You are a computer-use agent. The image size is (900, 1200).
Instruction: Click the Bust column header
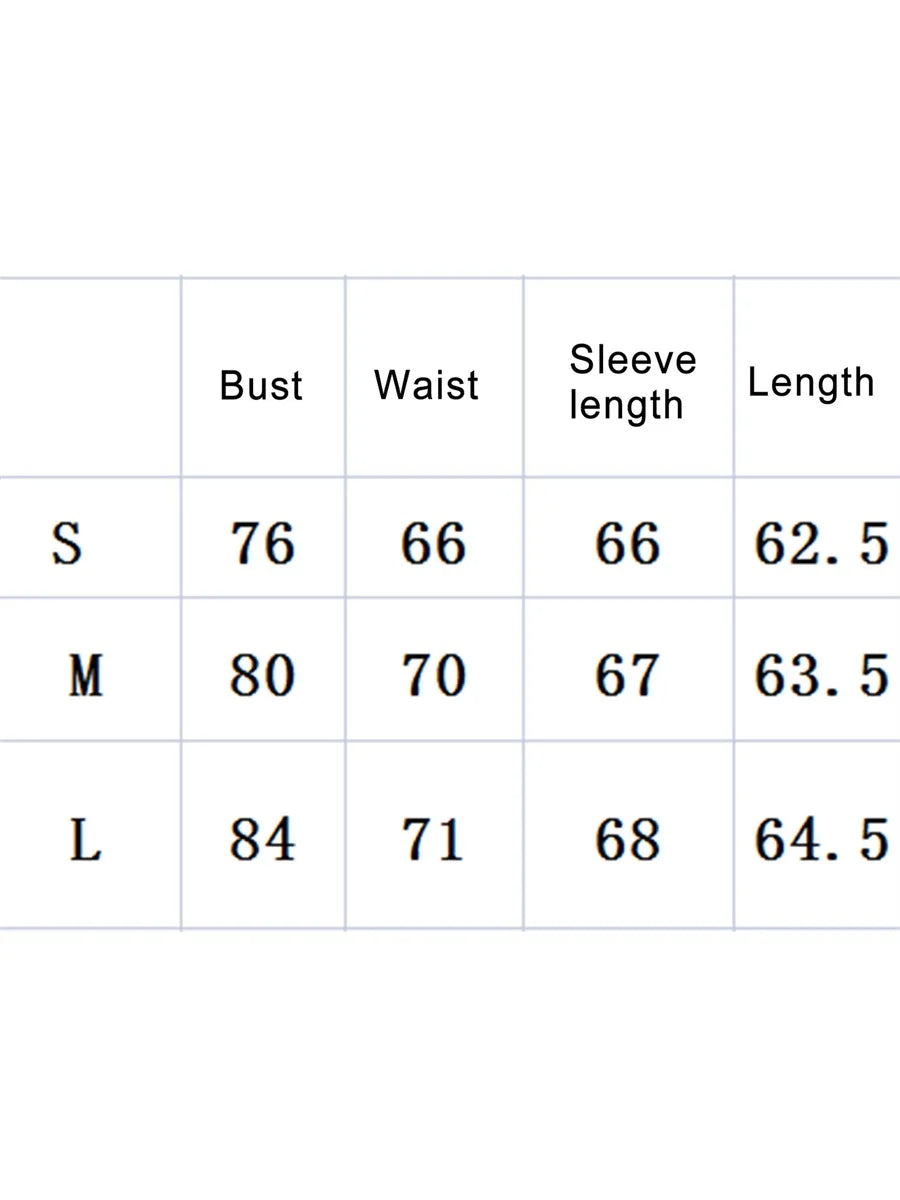tap(261, 386)
